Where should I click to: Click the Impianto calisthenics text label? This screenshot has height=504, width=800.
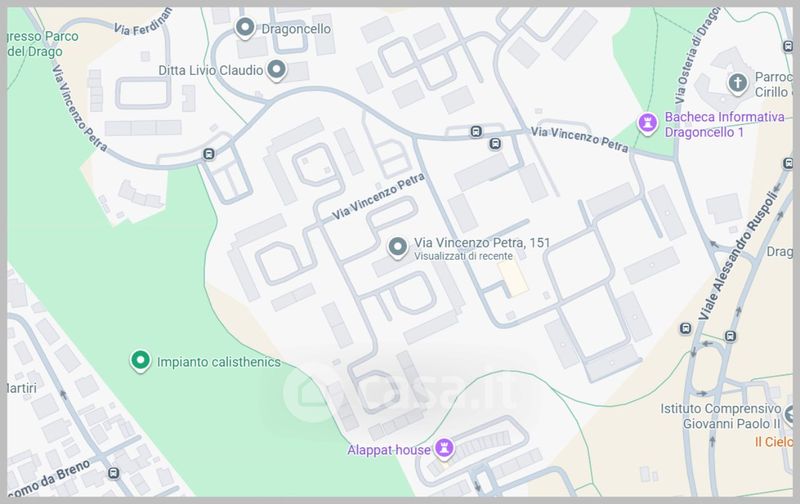point(219,362)
